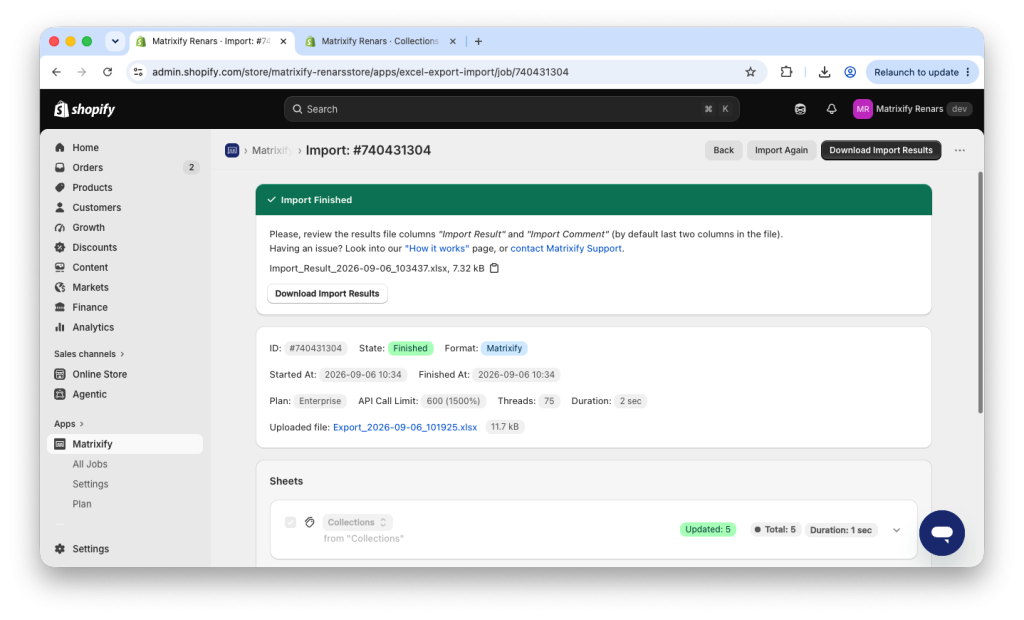Click Relaunch to update button
The image size is (1024, 620).
921,73
